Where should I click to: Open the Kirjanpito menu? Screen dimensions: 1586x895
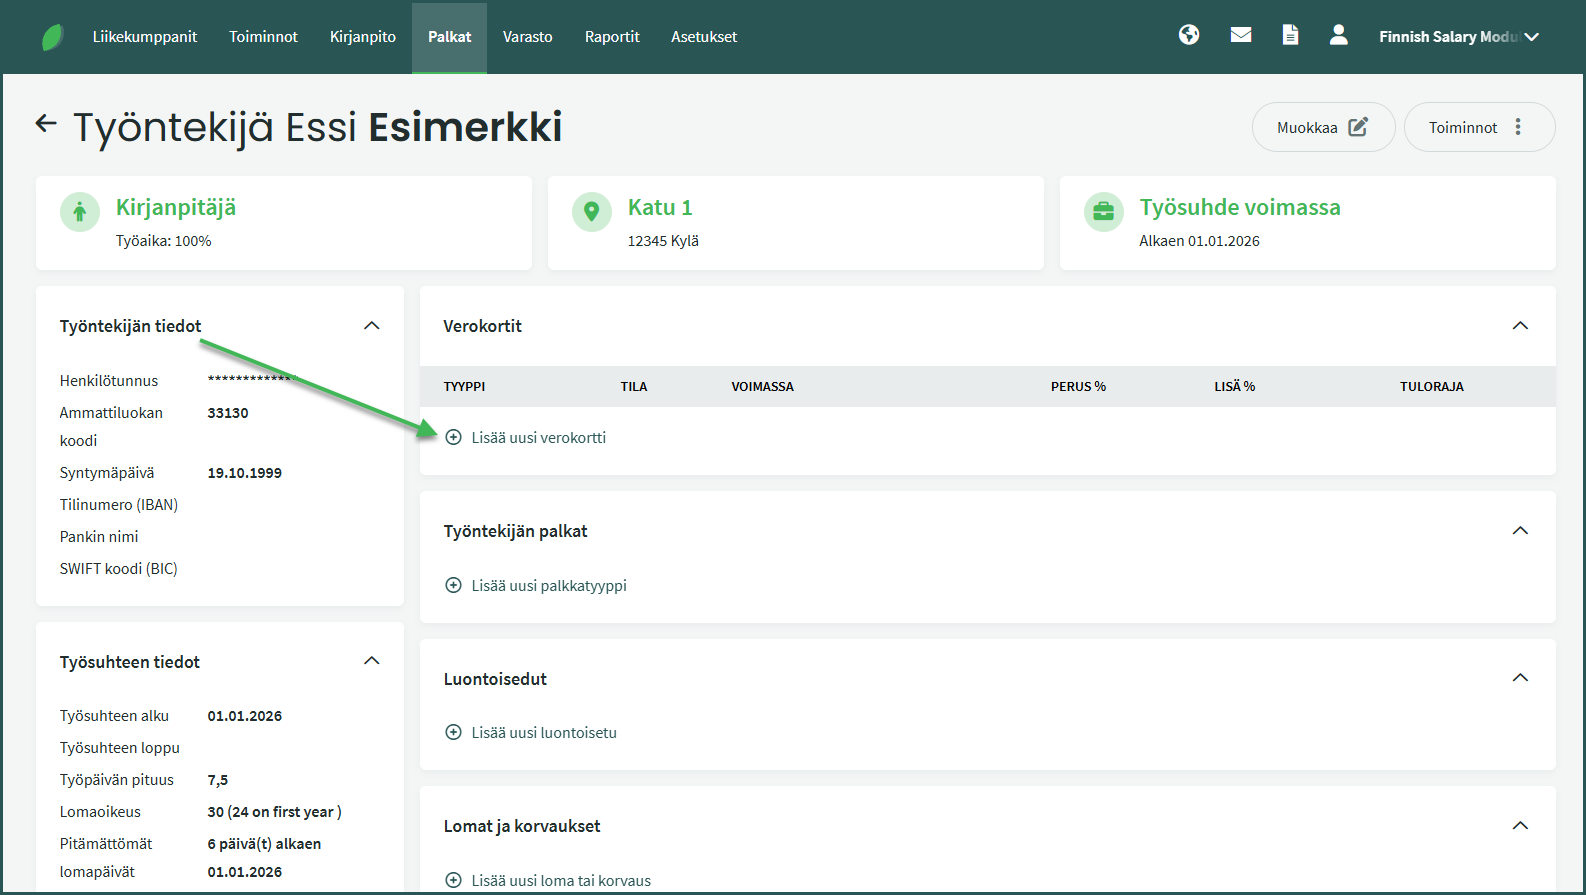362,37
